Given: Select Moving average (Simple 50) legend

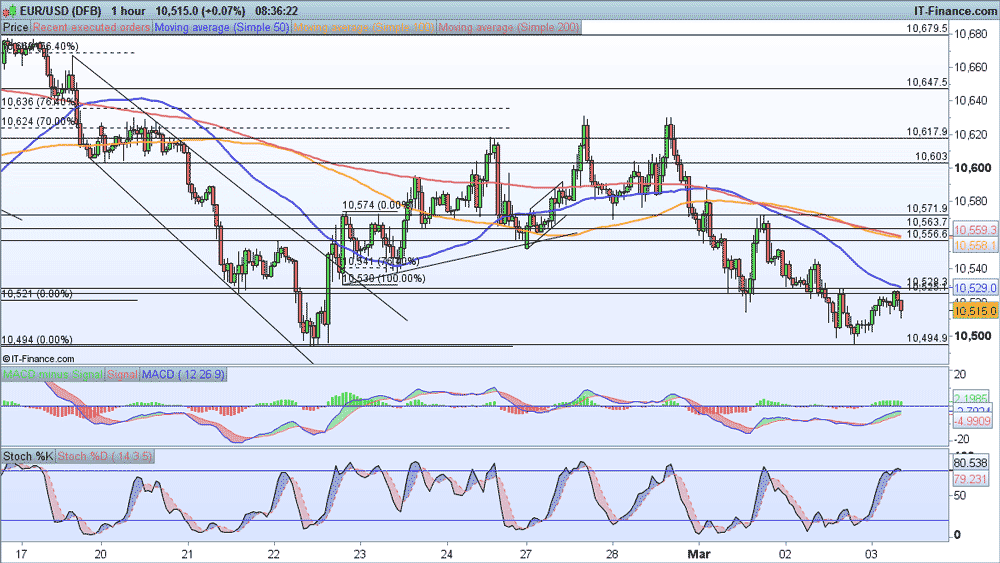Looking at the screenshot, I should tap(222, 27).
